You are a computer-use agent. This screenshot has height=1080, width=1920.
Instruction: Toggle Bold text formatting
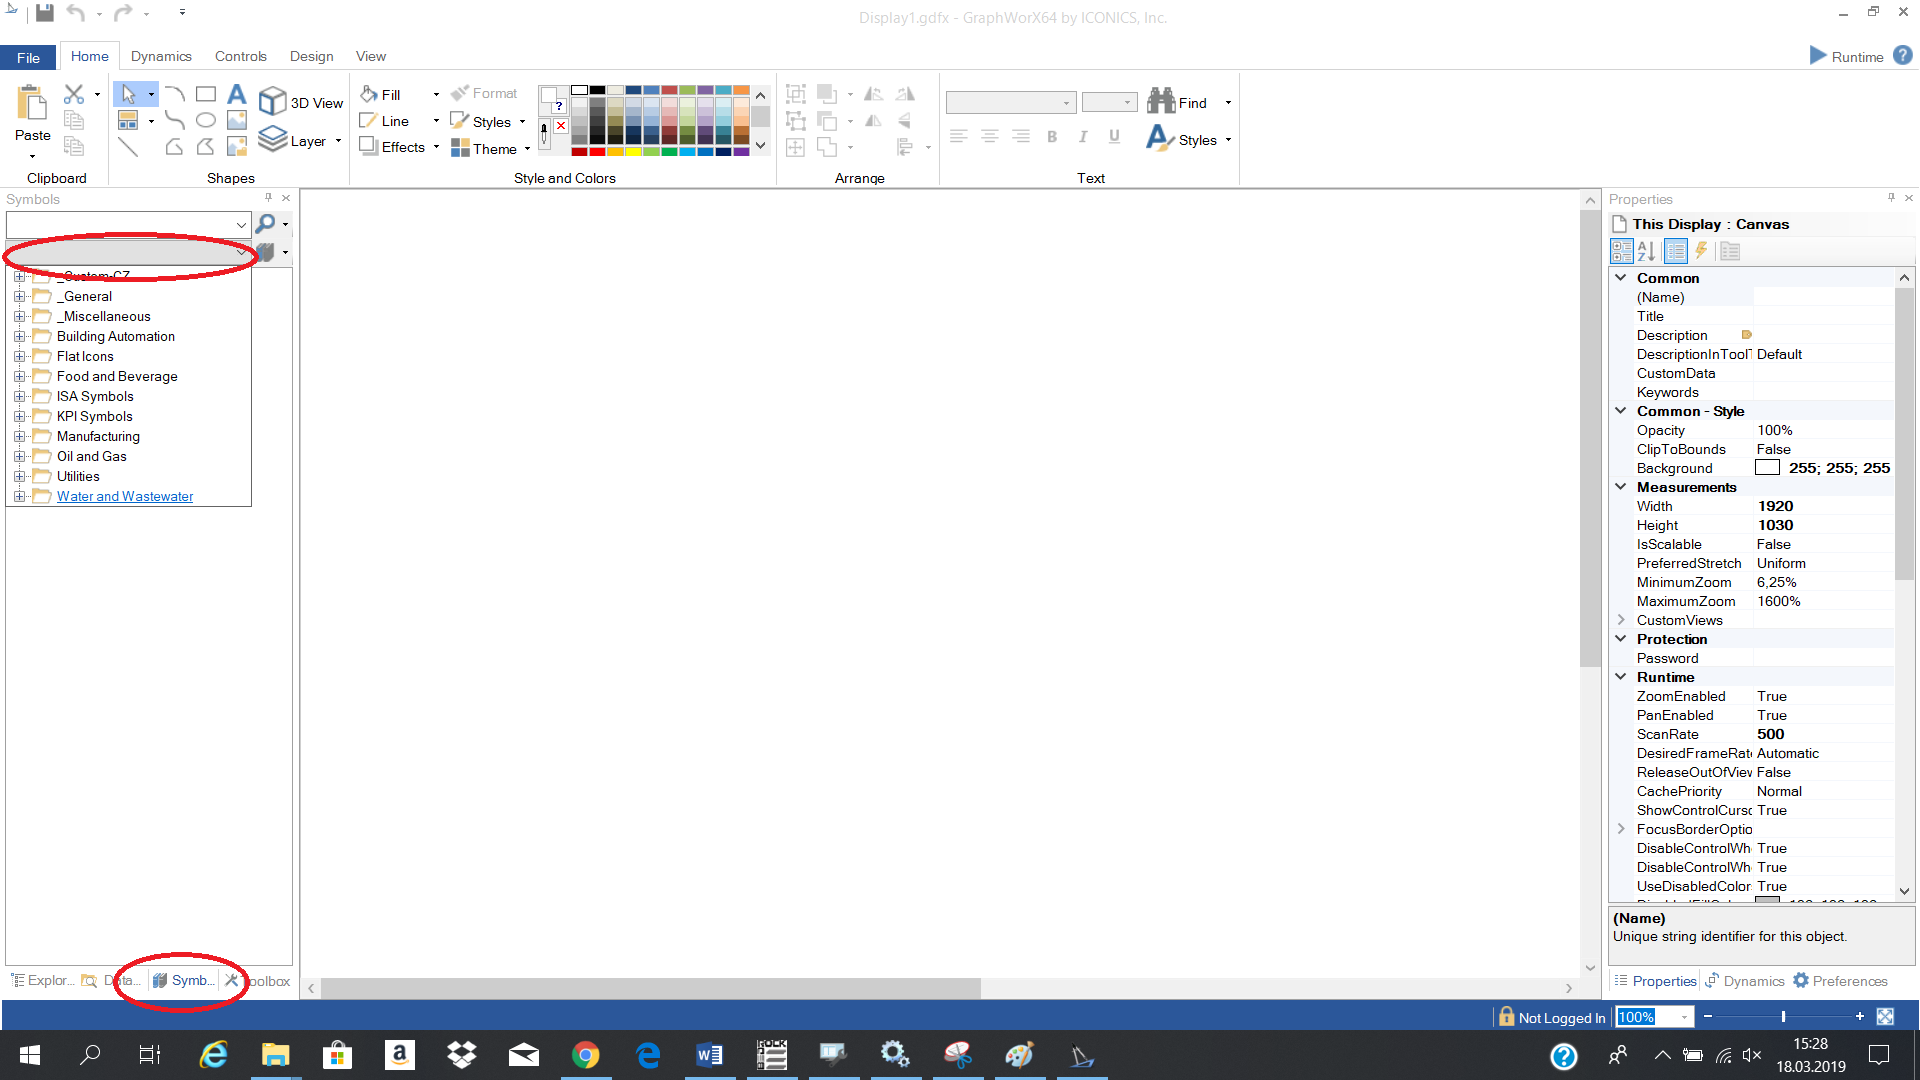point(1052,137)
